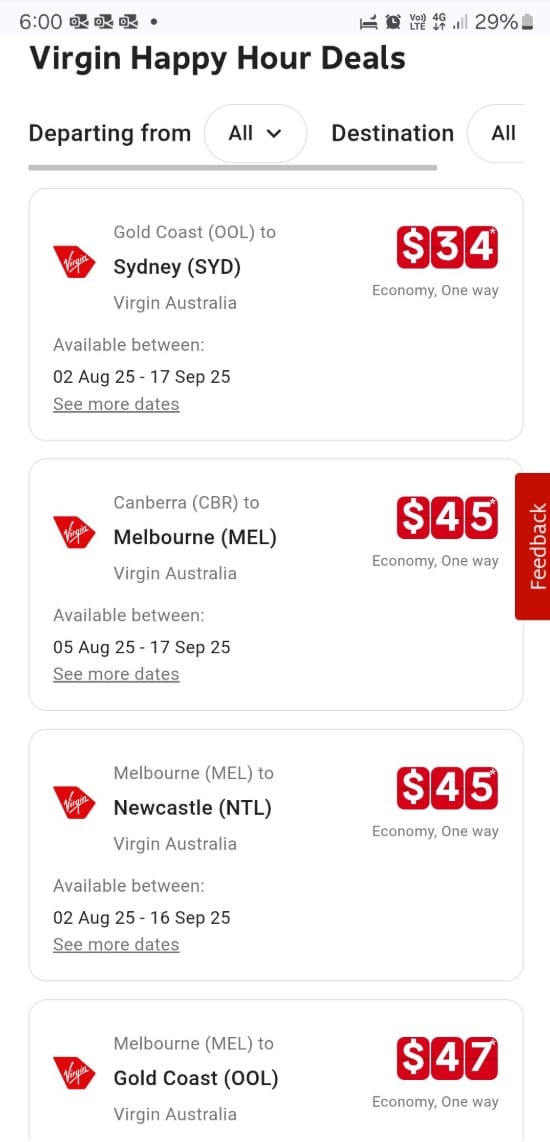Viewport: 550px width, 1142px height.
Task: Select the $45 Canberra to Melbourne price
Action: [447, 518]
